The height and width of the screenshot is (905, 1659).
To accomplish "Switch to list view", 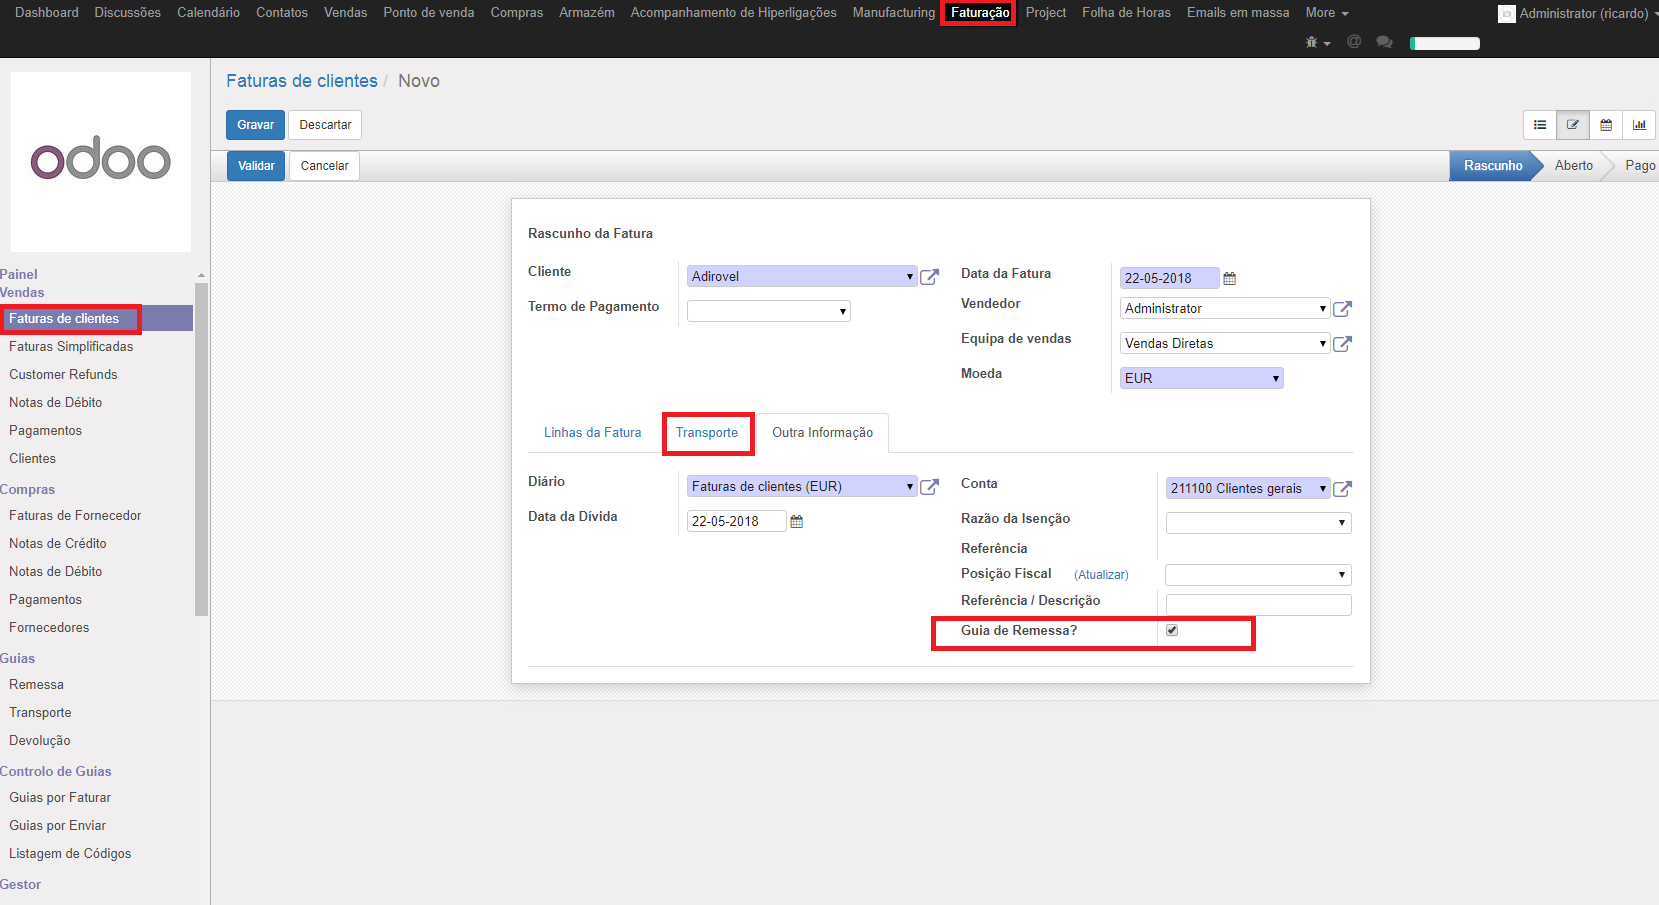I will [x=1540, y=125].
